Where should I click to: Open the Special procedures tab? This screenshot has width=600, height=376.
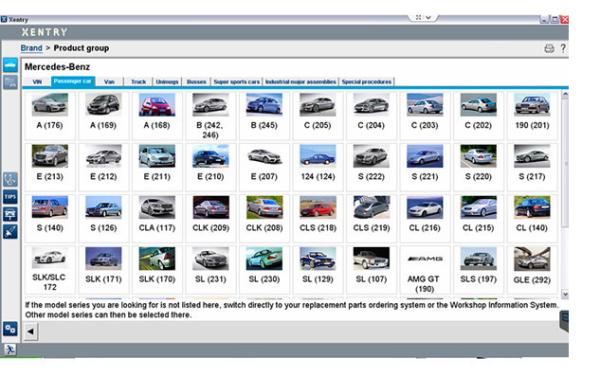click(x=367, y=82)
